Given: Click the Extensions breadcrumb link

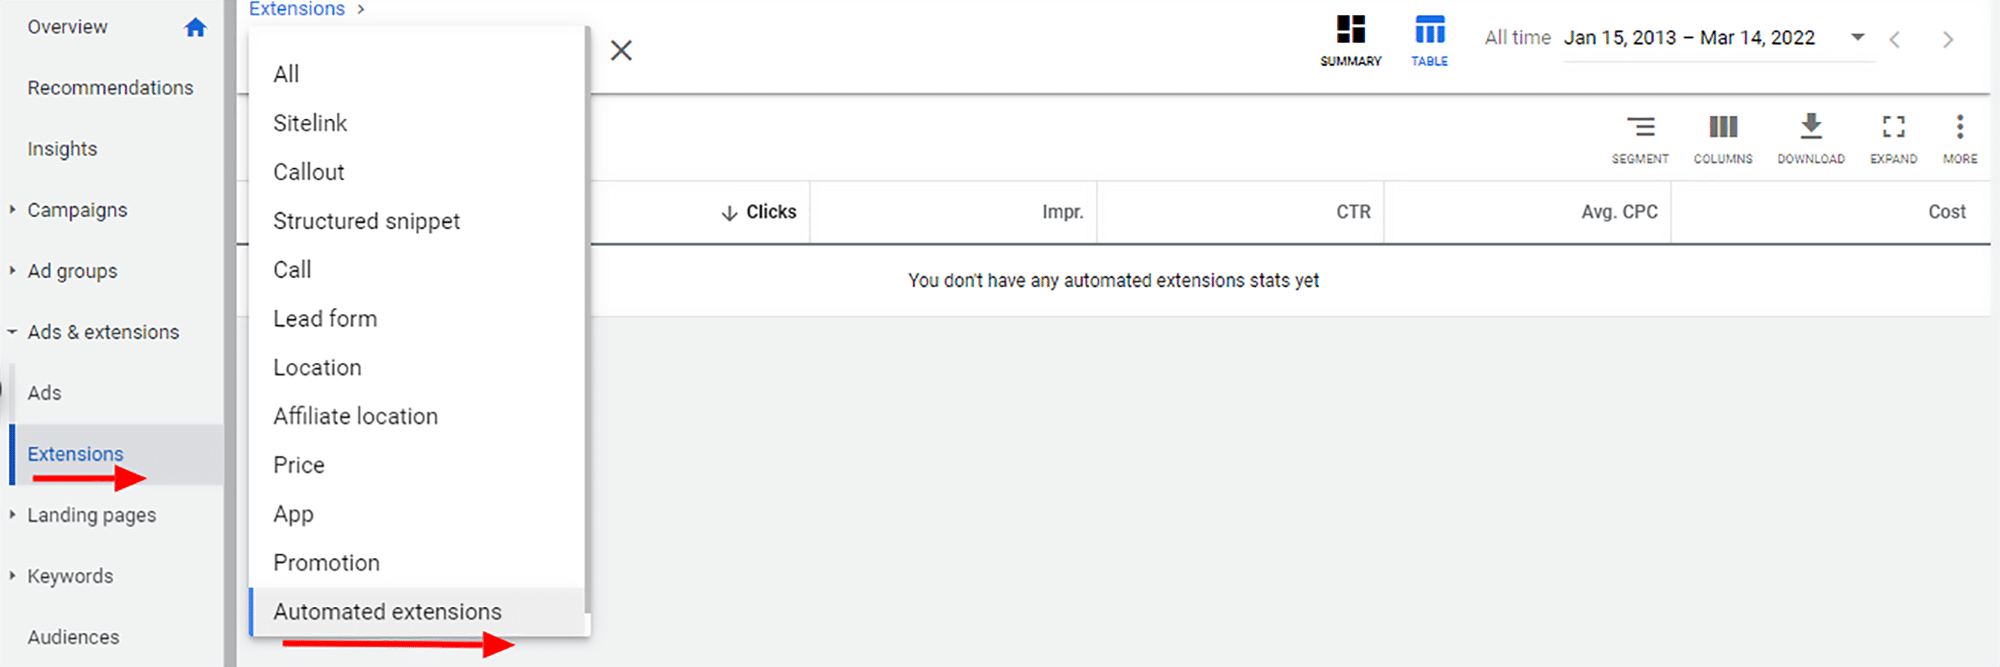Looking at the screenshot, I should (x=296, y=9).
